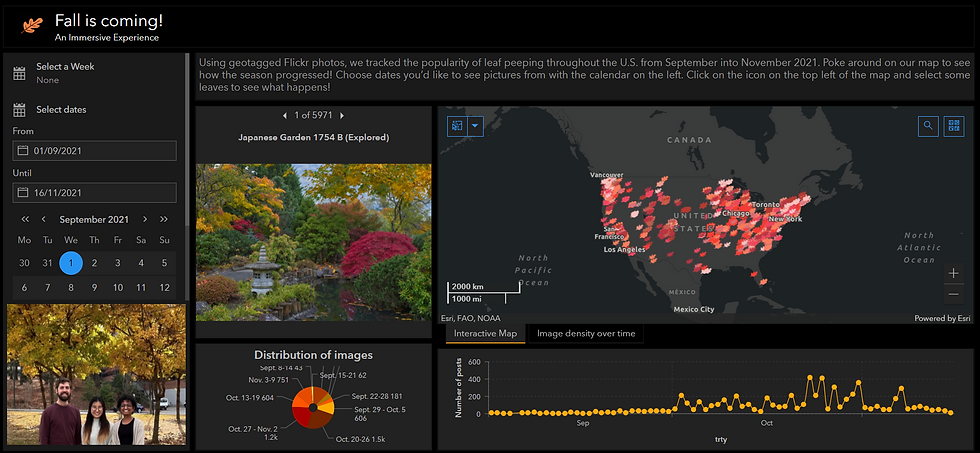Image resolution: width=980 pixels, height=453 pixels.
Task: Click the Distribution of images pie chart
Action: pyautogui.click(x=314, y=408)
